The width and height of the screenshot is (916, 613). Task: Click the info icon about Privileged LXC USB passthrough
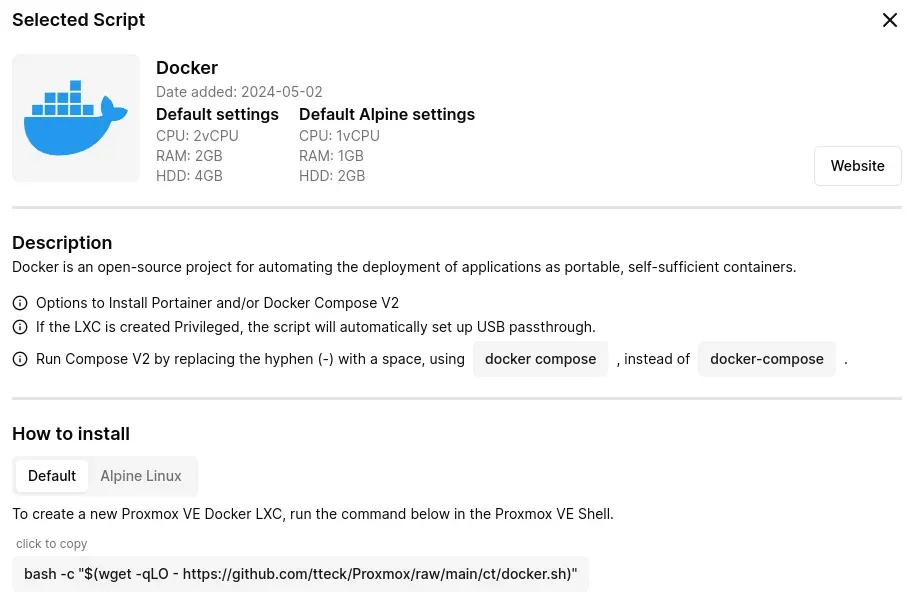pos(20,327)
